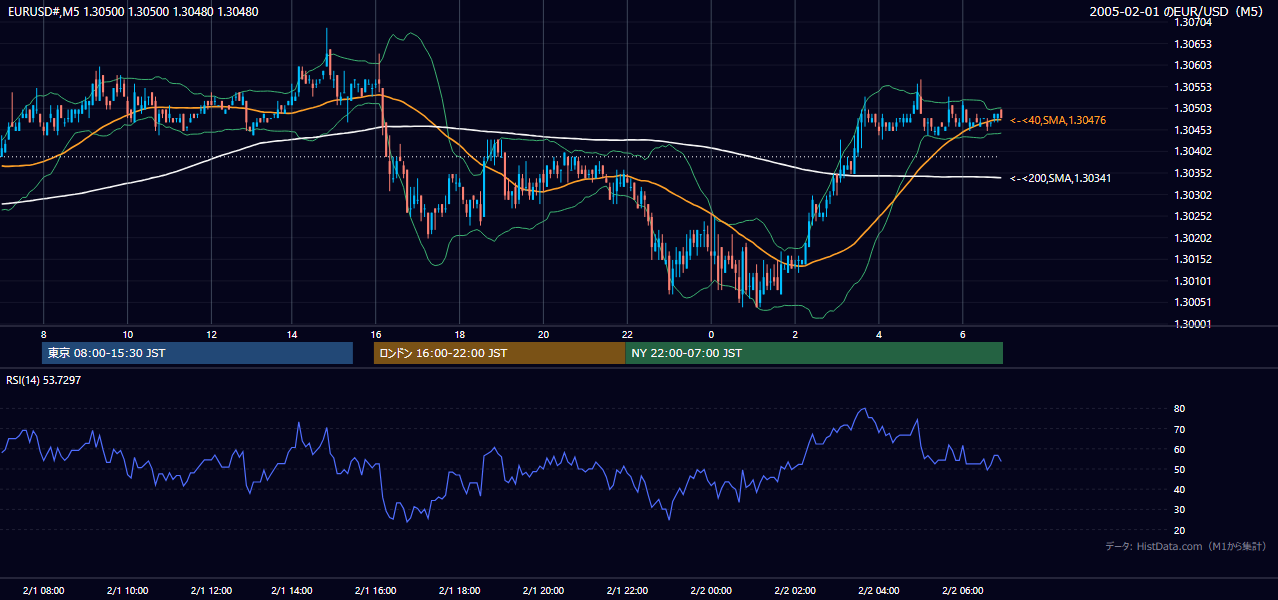Click price axis label 1.30453
This screenshot has width=1278, height=600.
pos(1193,130)
